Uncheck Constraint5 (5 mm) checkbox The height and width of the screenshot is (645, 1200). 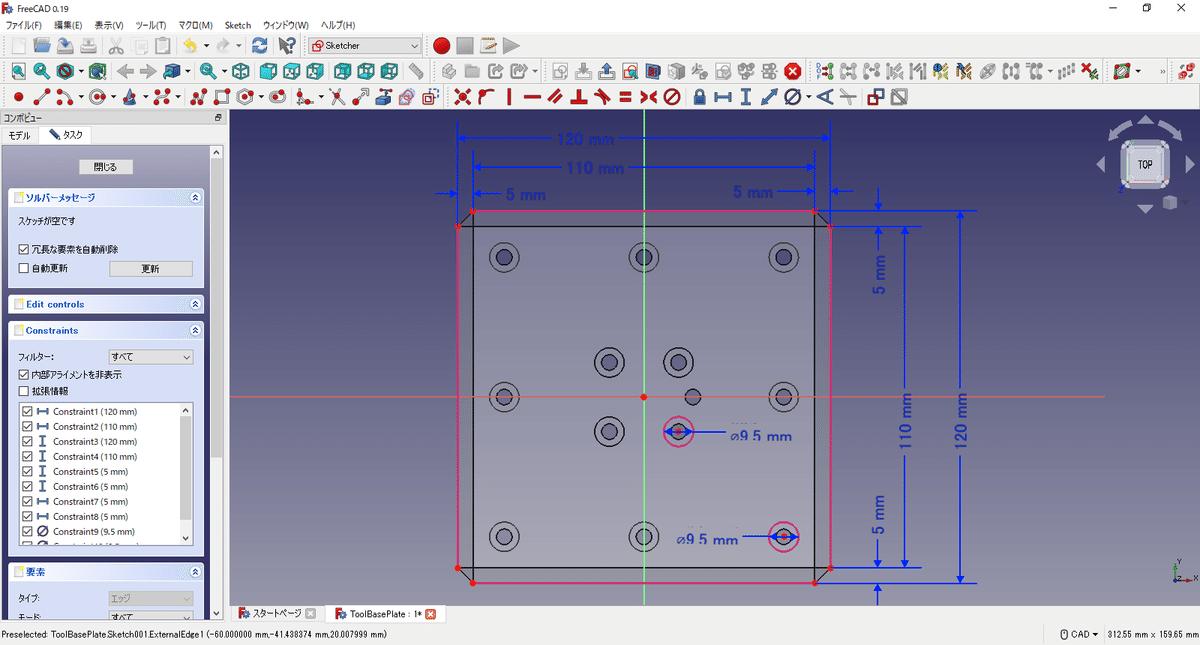point(28,472)
